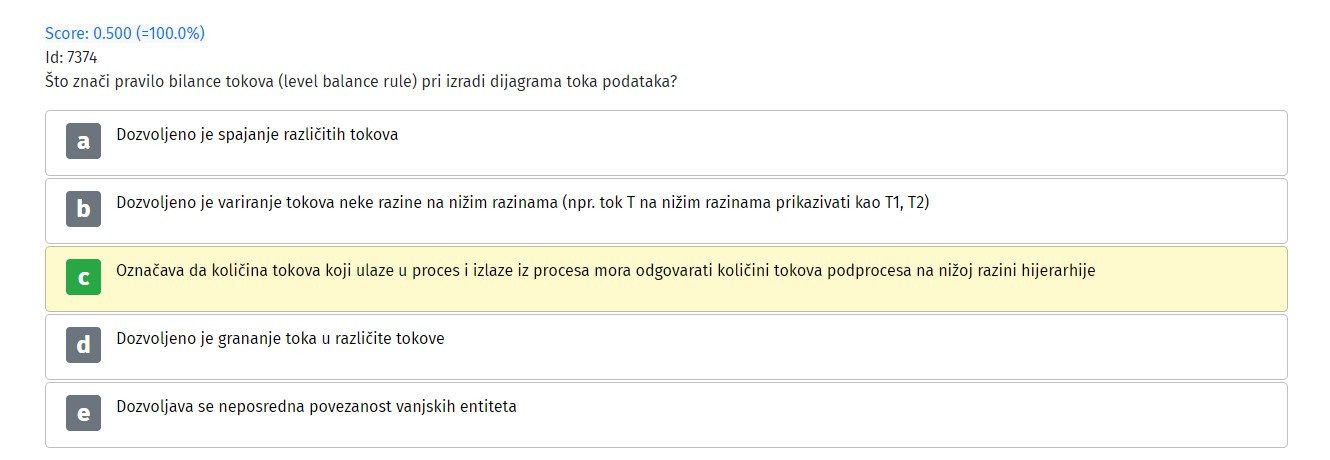Image resolution: width=1330 pixels, height=460 pixels.
Task: Choose option about povezanost vanjskih entiteta
Action: pos(316,406)
